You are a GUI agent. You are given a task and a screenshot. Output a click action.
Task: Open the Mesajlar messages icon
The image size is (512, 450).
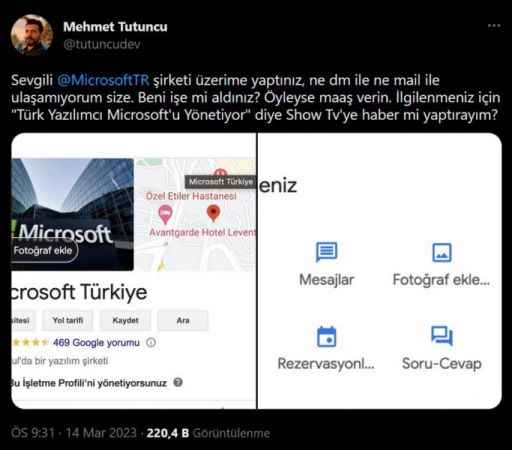(x=326, y=252)
